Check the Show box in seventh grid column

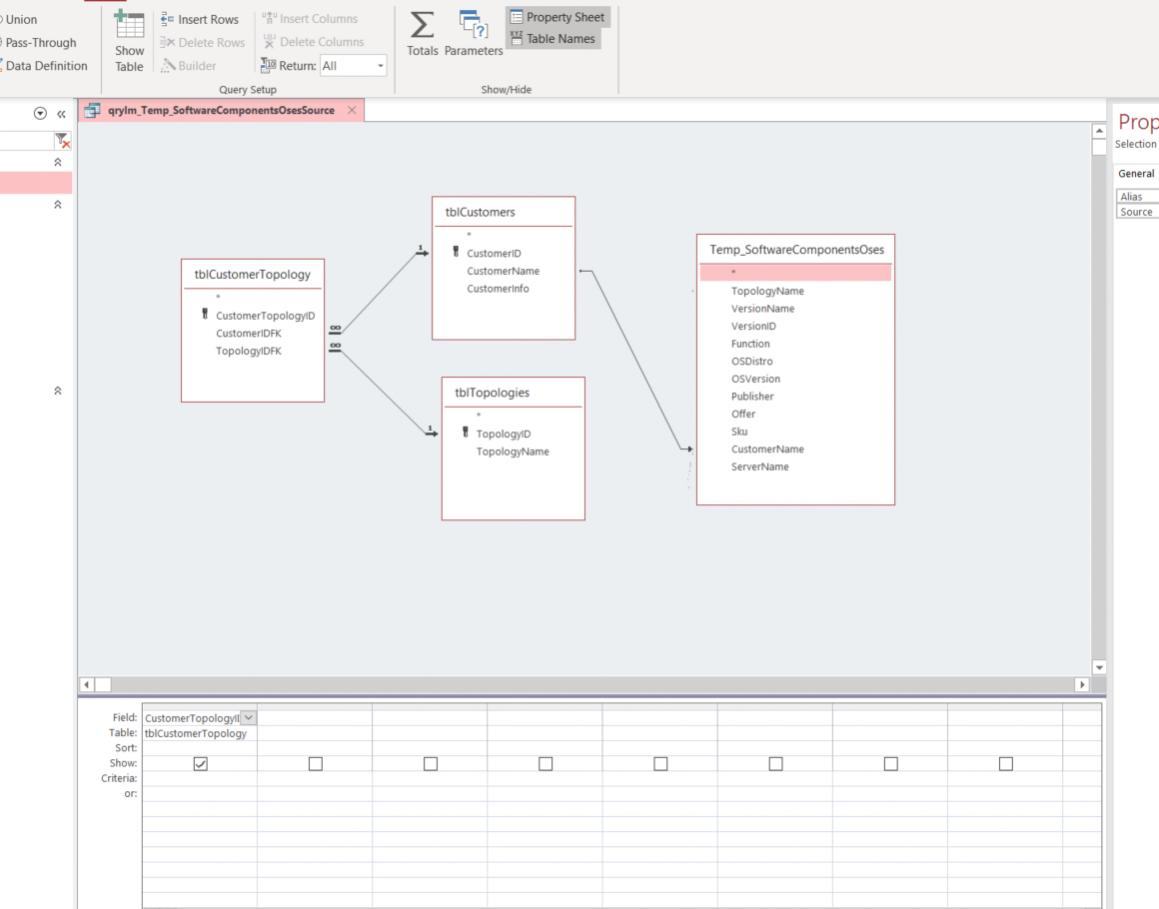pos(891,763)
